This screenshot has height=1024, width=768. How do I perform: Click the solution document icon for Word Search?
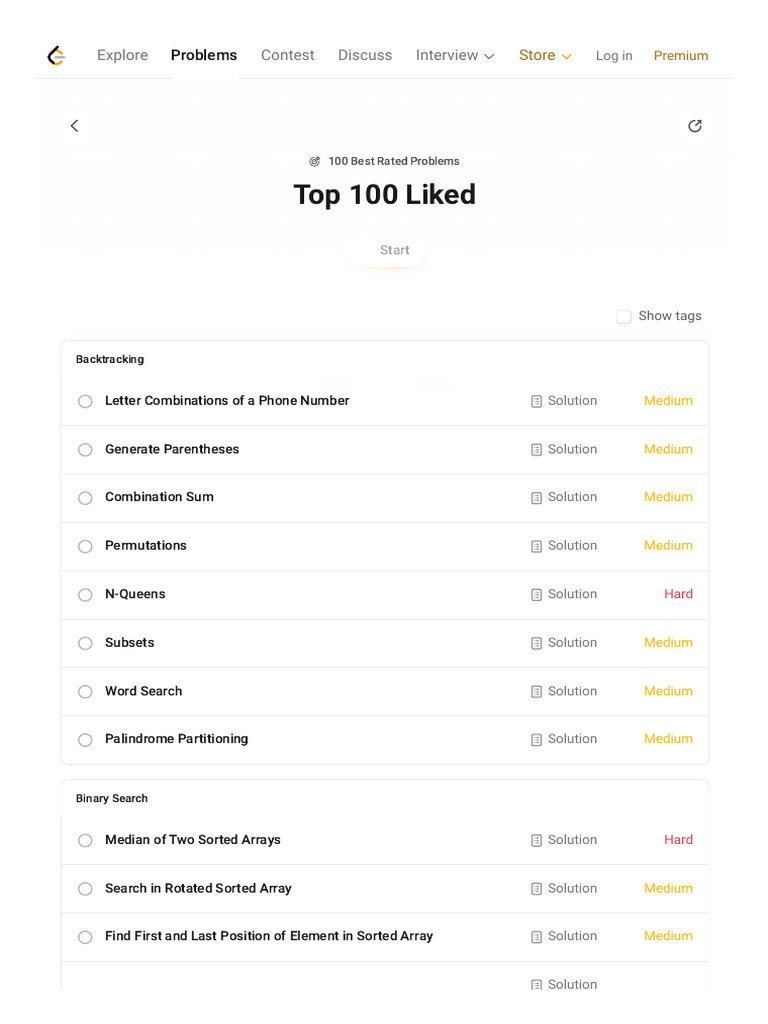[x=536, y=692]
